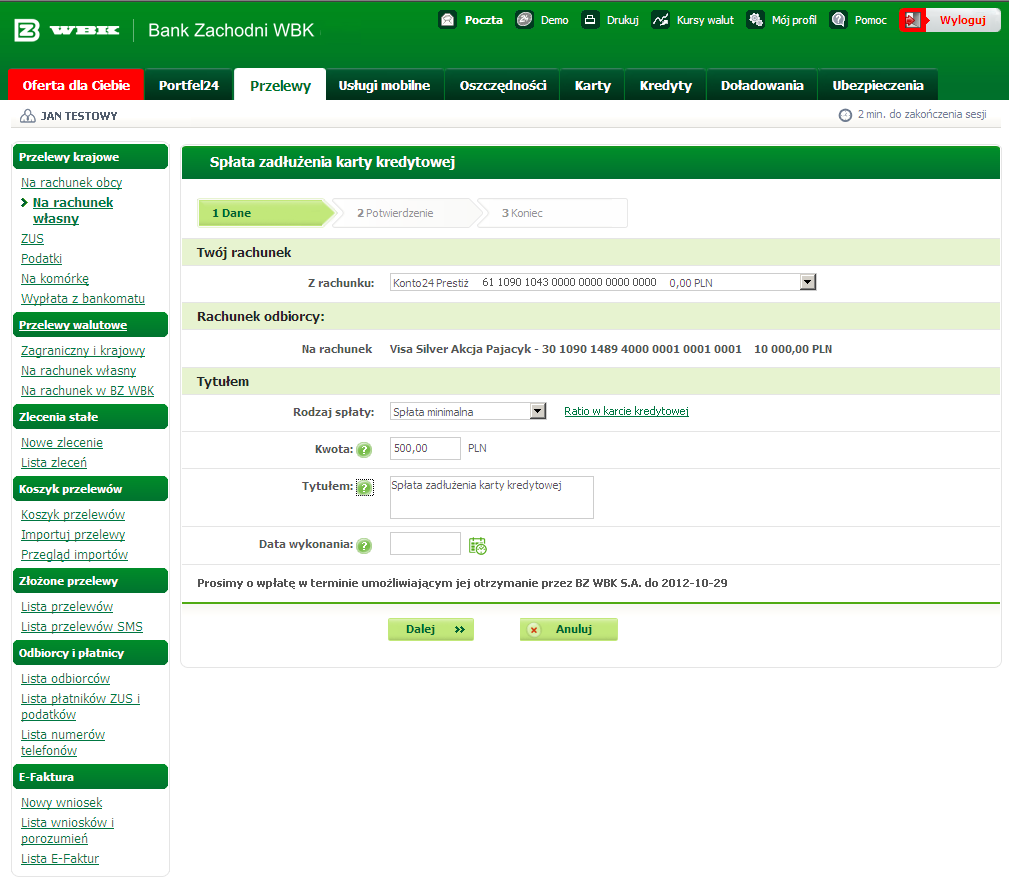Click the Przelewy krajowe section header
The image size is (1009, 882).
[x=90, y=157]
